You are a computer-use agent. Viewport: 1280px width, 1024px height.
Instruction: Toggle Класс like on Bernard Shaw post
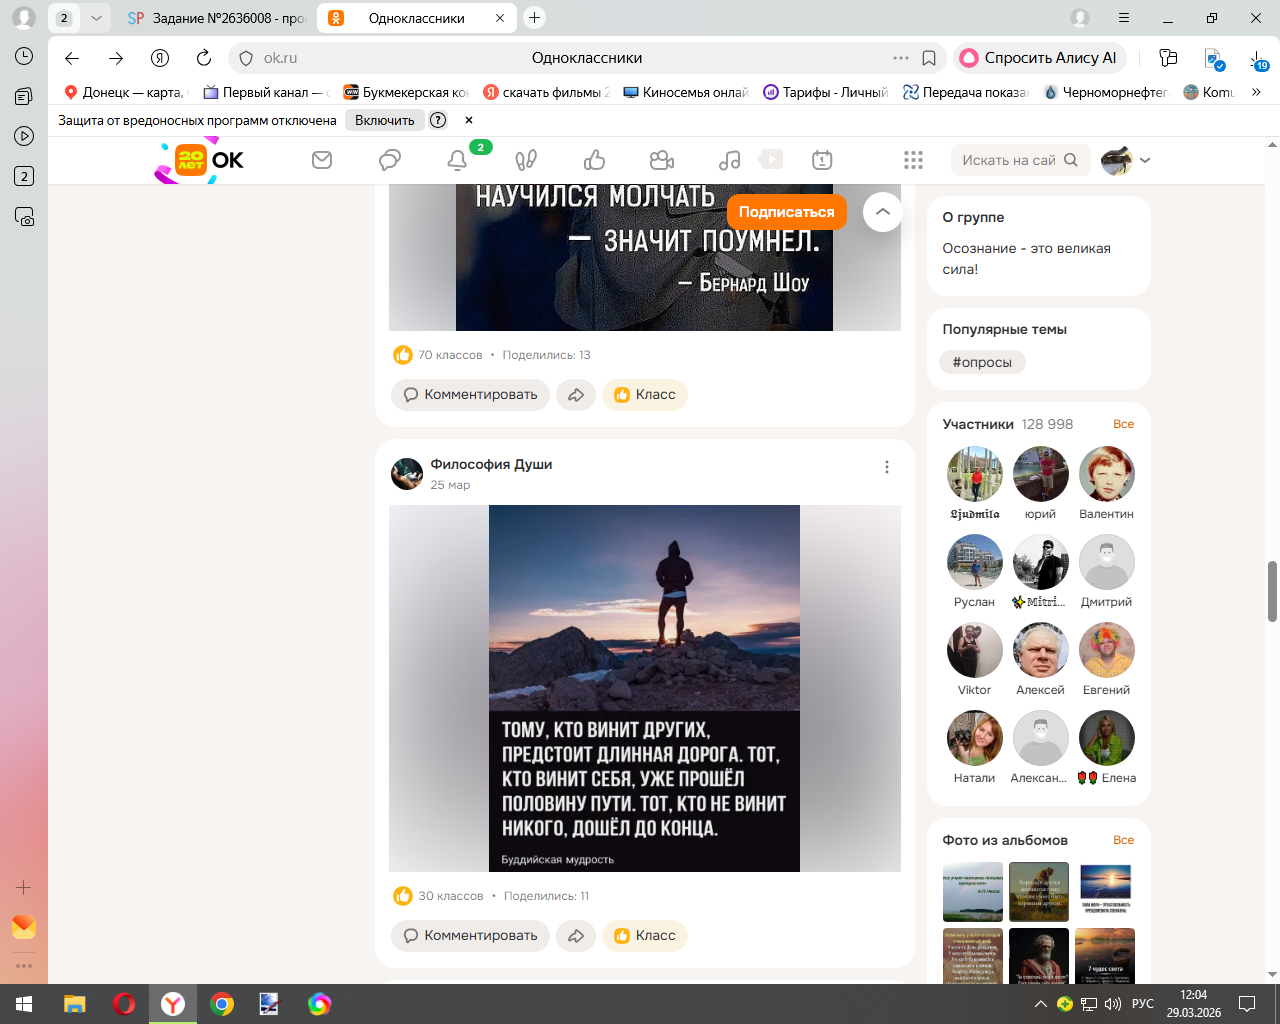(645, 395)
